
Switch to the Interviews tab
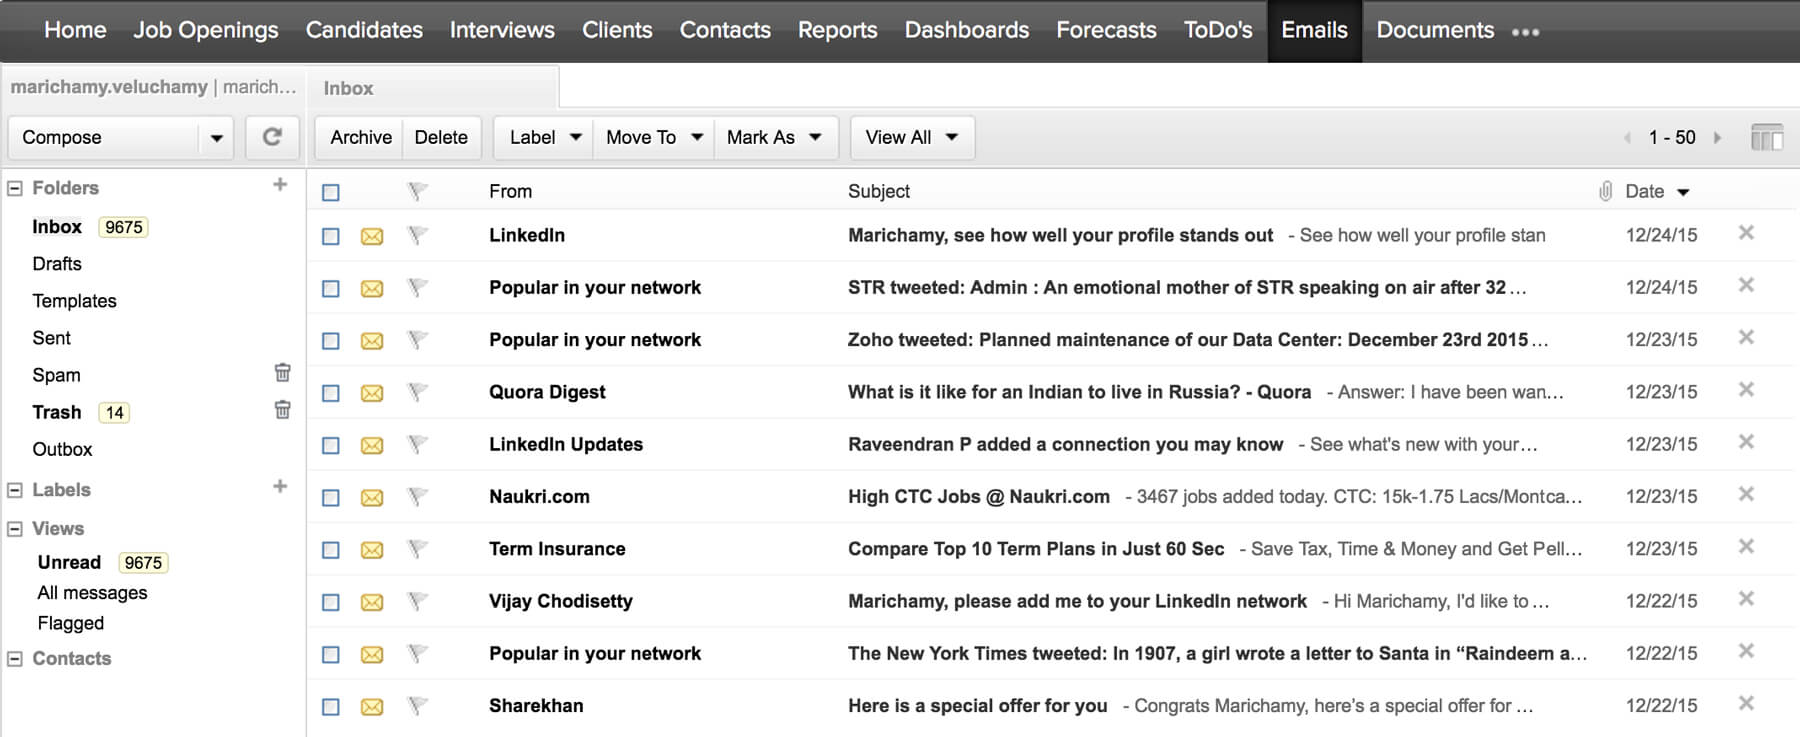pos(502,30)
